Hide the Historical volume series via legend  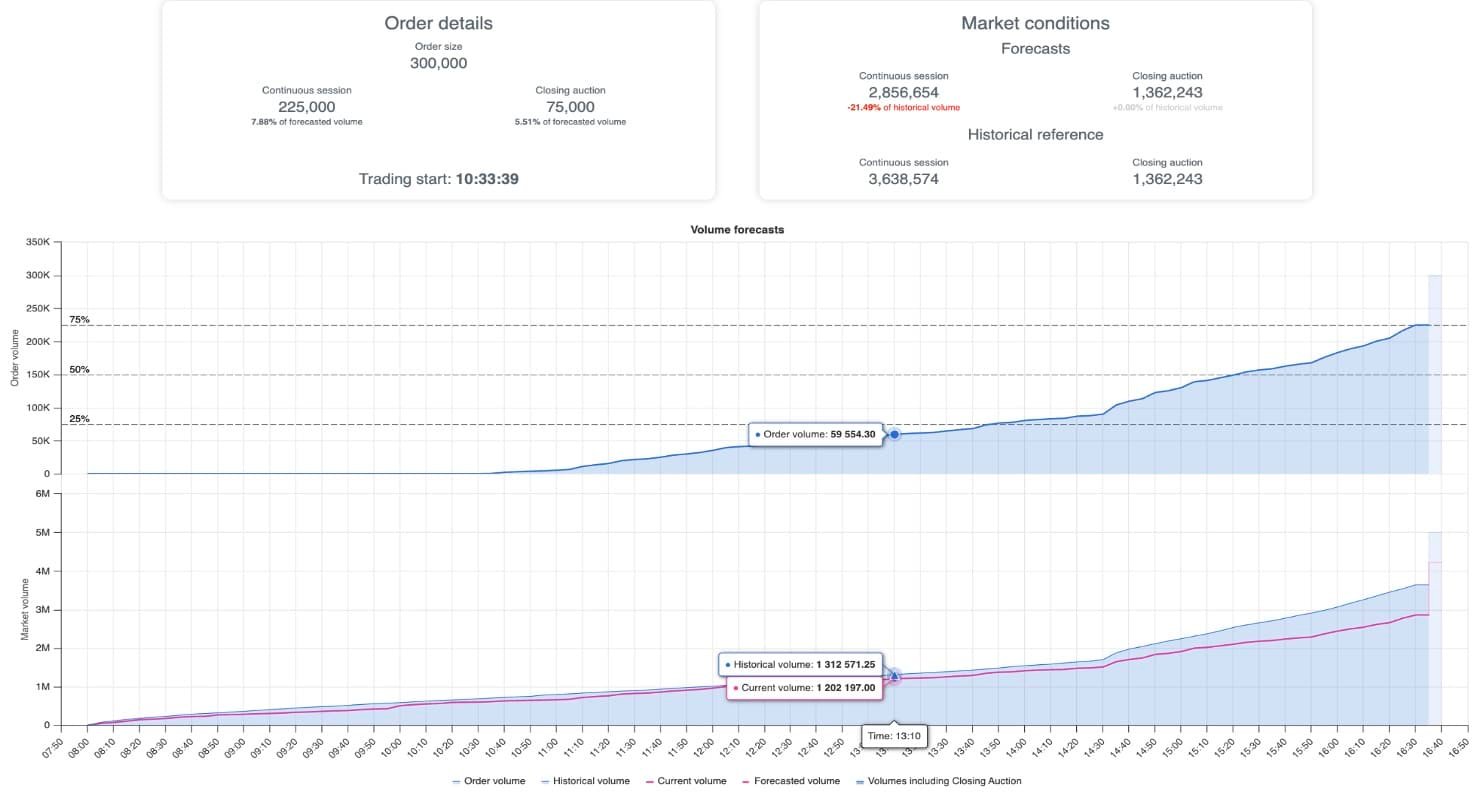(586, 781)
